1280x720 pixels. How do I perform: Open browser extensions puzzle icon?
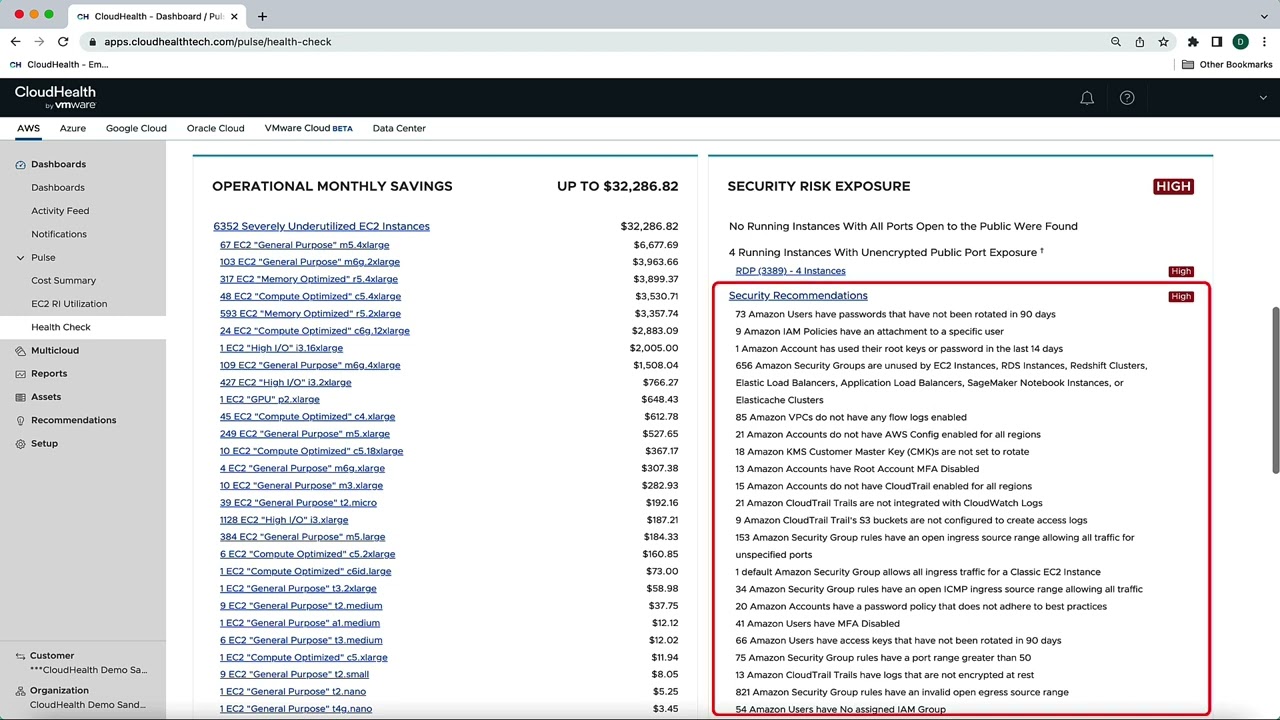(1193, 42)
